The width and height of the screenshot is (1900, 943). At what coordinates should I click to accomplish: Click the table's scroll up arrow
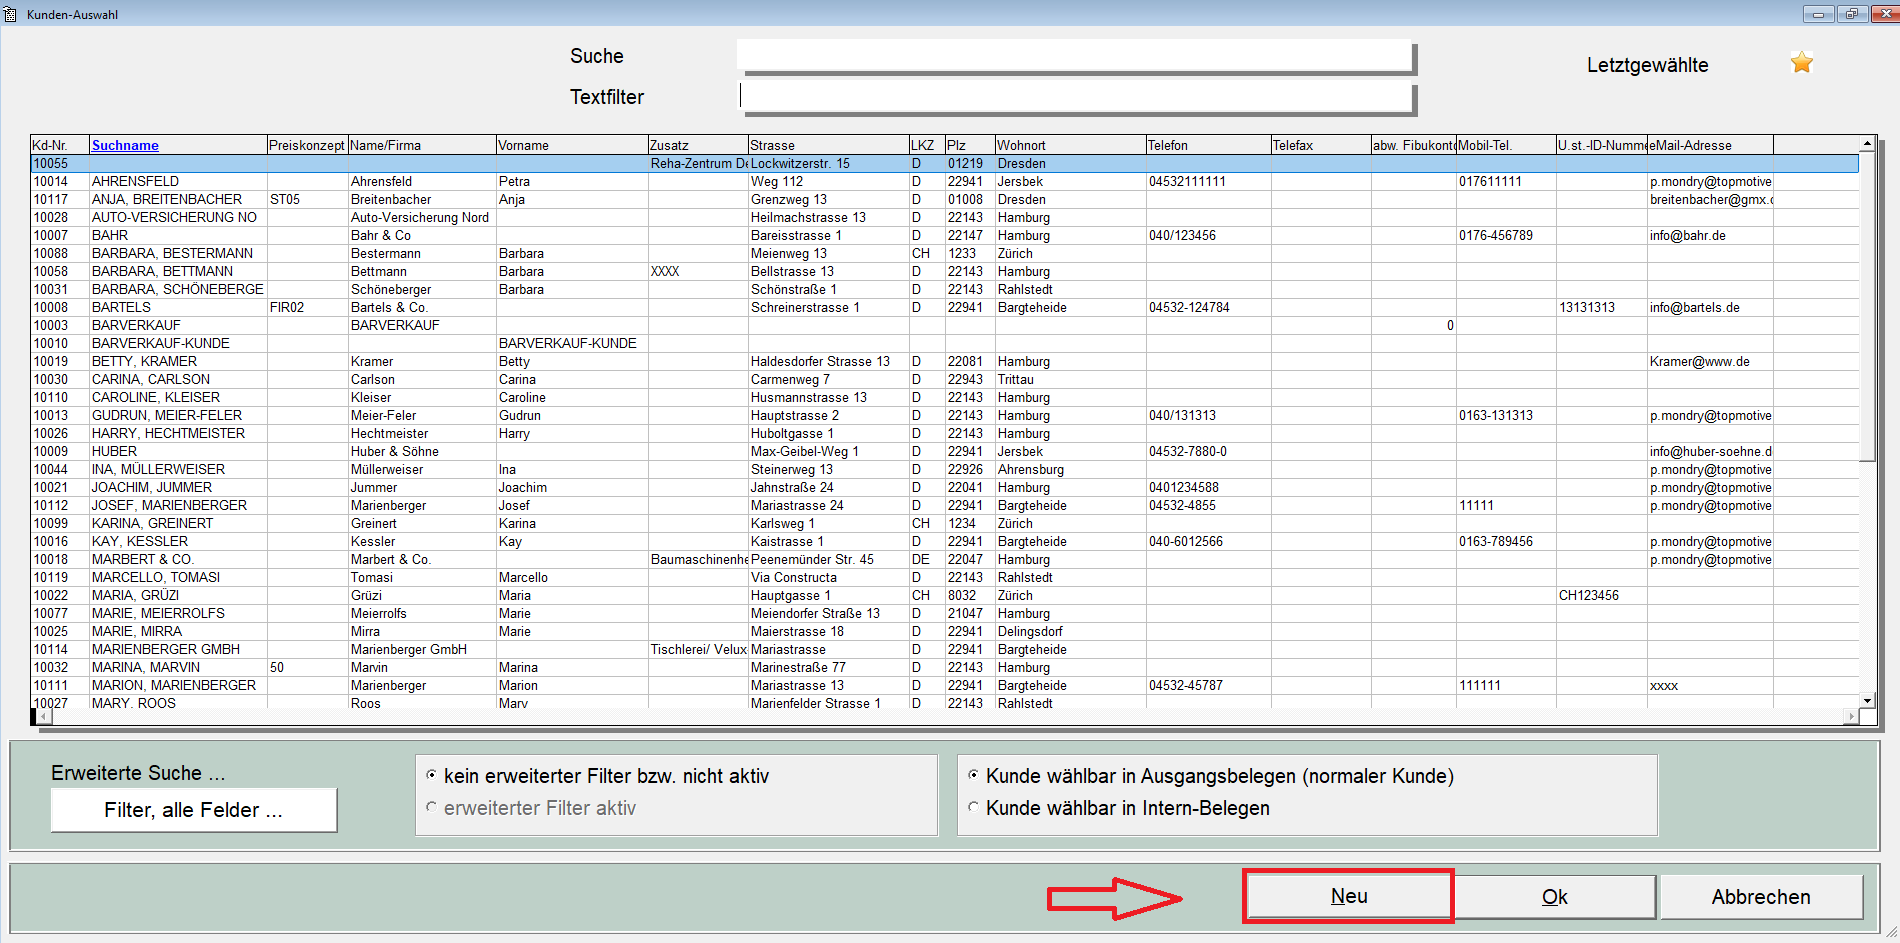[x=1867, y=144]
